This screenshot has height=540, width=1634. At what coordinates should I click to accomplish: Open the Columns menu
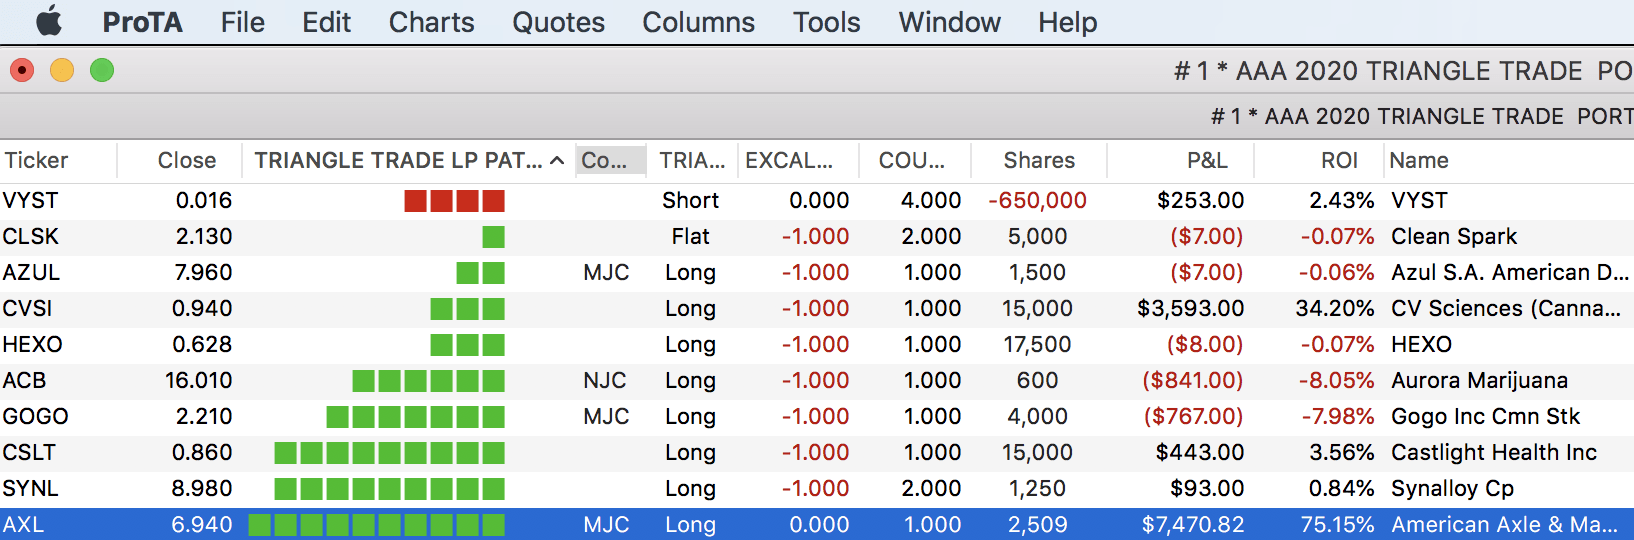coord(699,22)
